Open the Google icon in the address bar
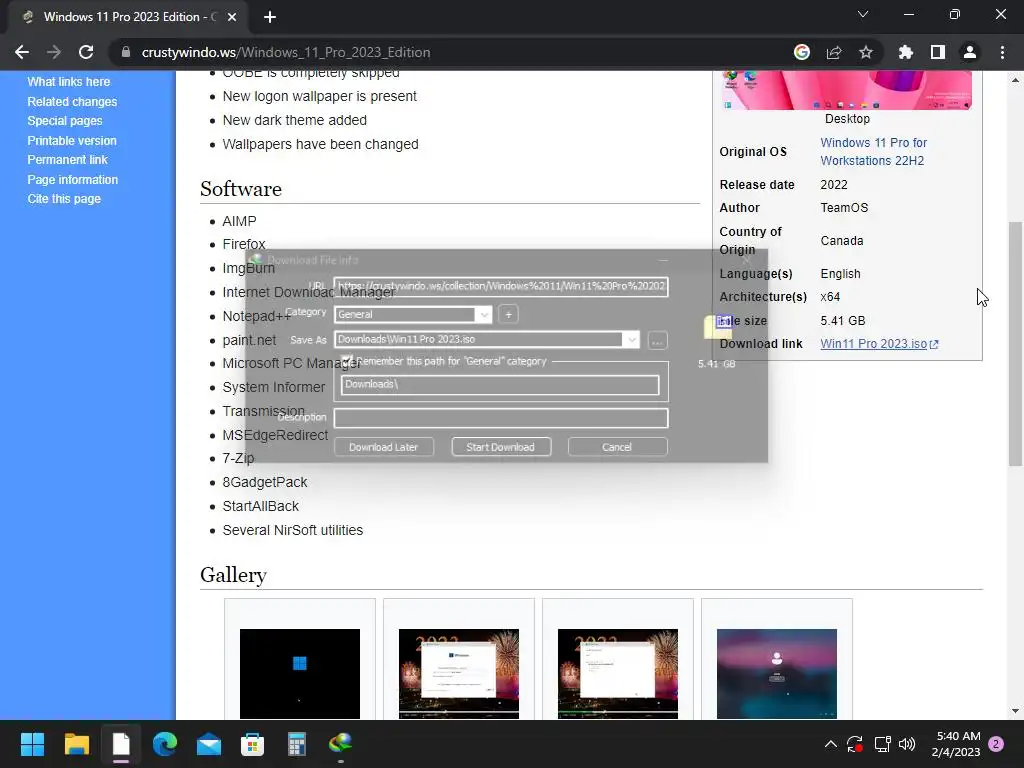 [x=802, y=52]
